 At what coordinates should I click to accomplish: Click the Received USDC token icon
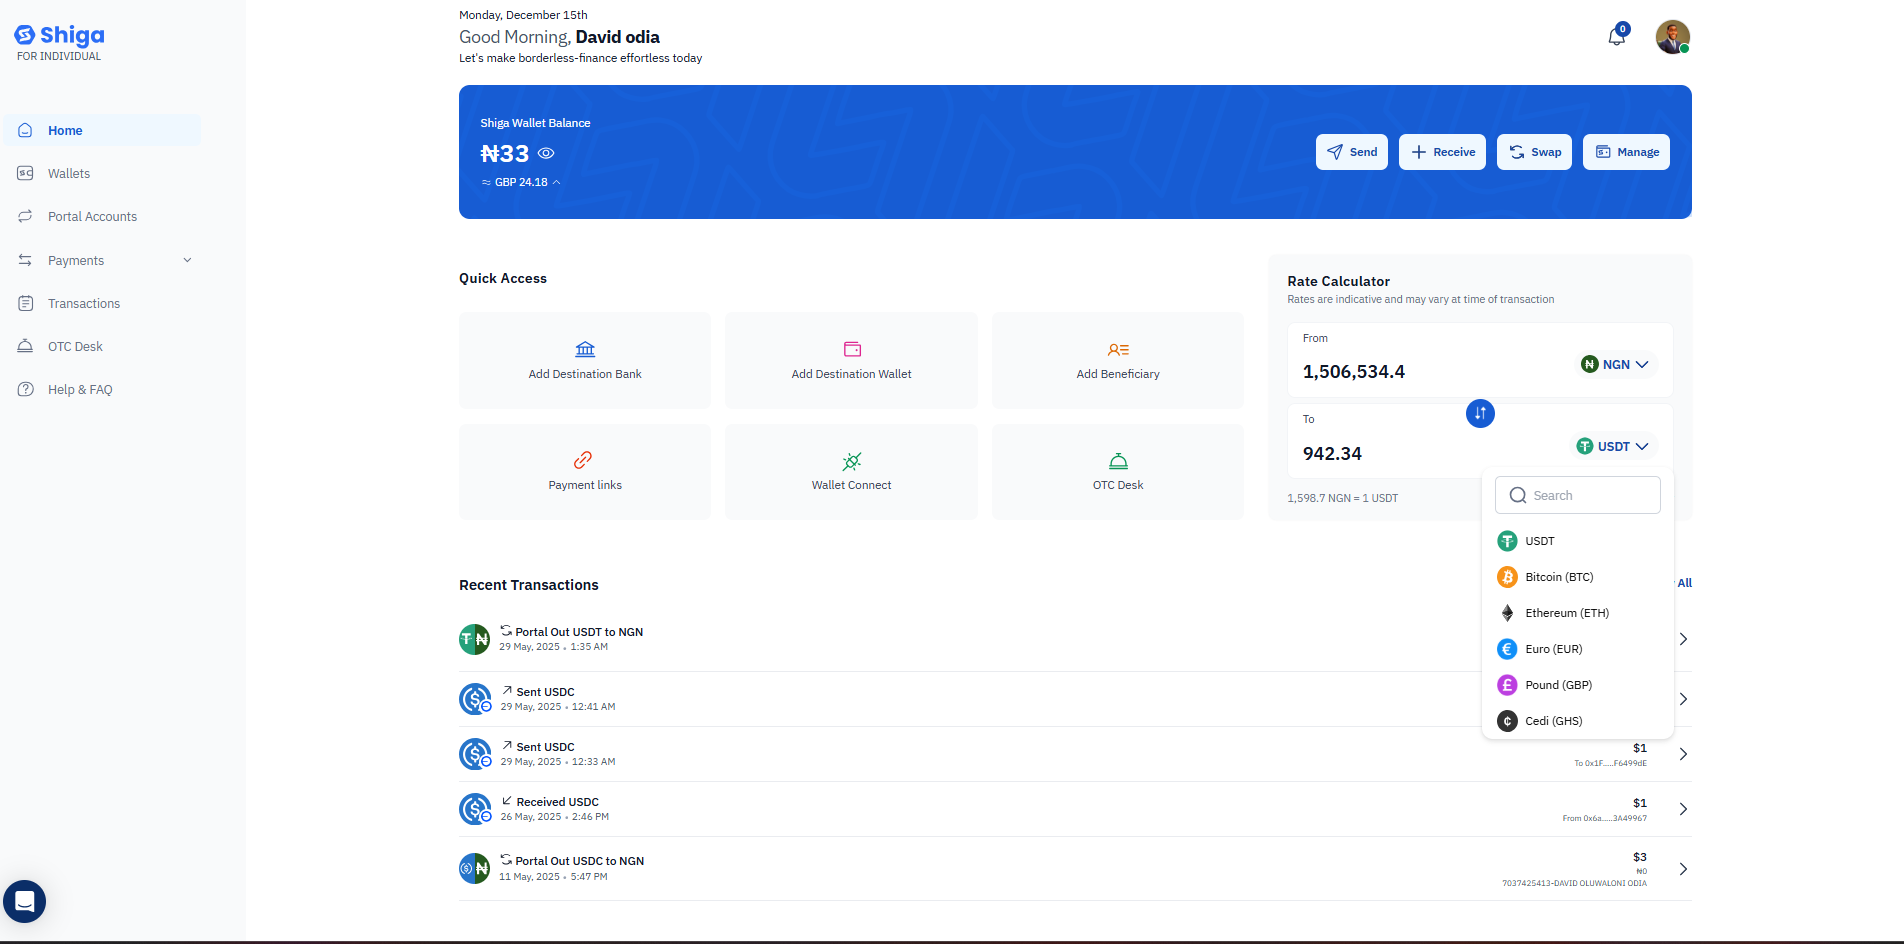[475, 809]
